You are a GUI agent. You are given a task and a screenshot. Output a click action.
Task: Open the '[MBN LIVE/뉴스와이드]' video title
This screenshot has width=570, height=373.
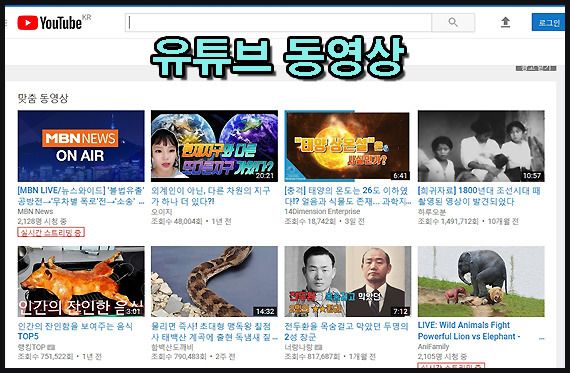81,196
